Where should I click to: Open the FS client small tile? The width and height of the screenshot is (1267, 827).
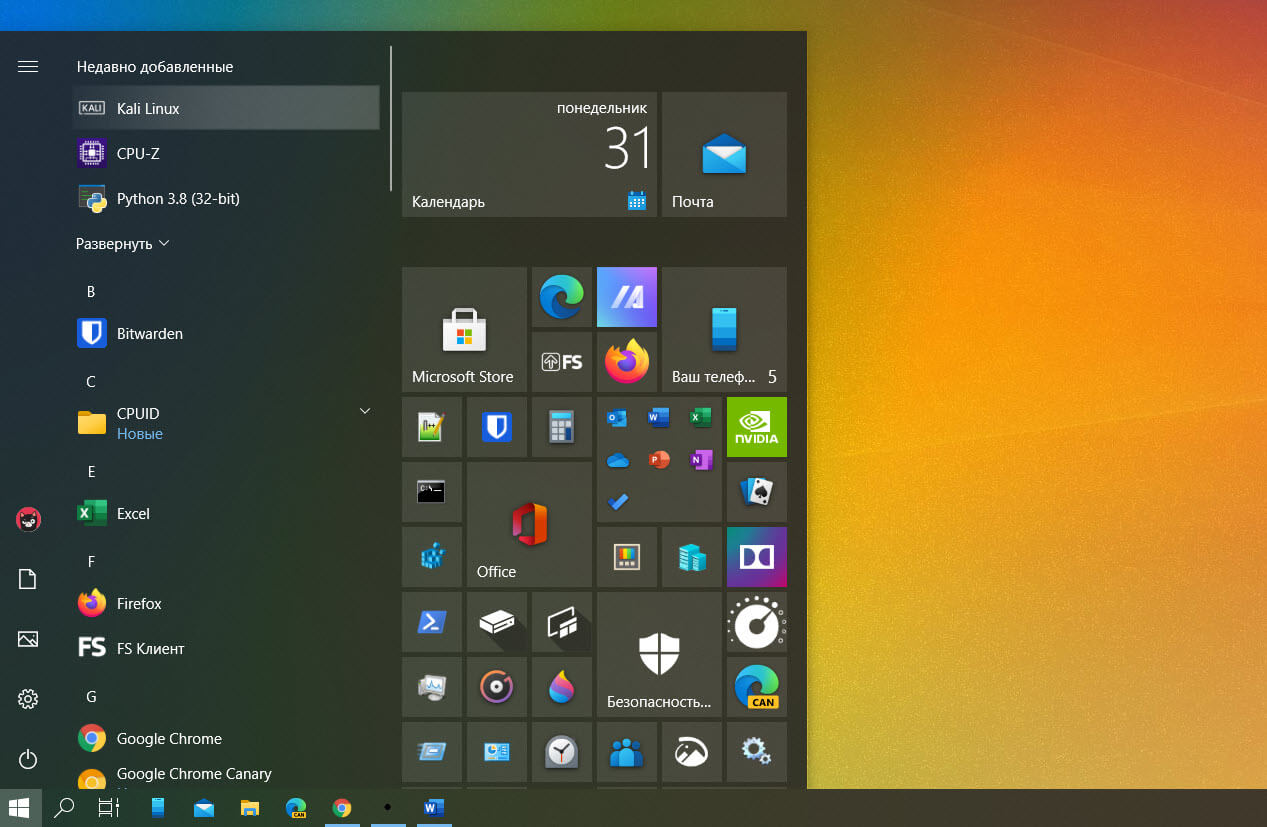point(562,362)
